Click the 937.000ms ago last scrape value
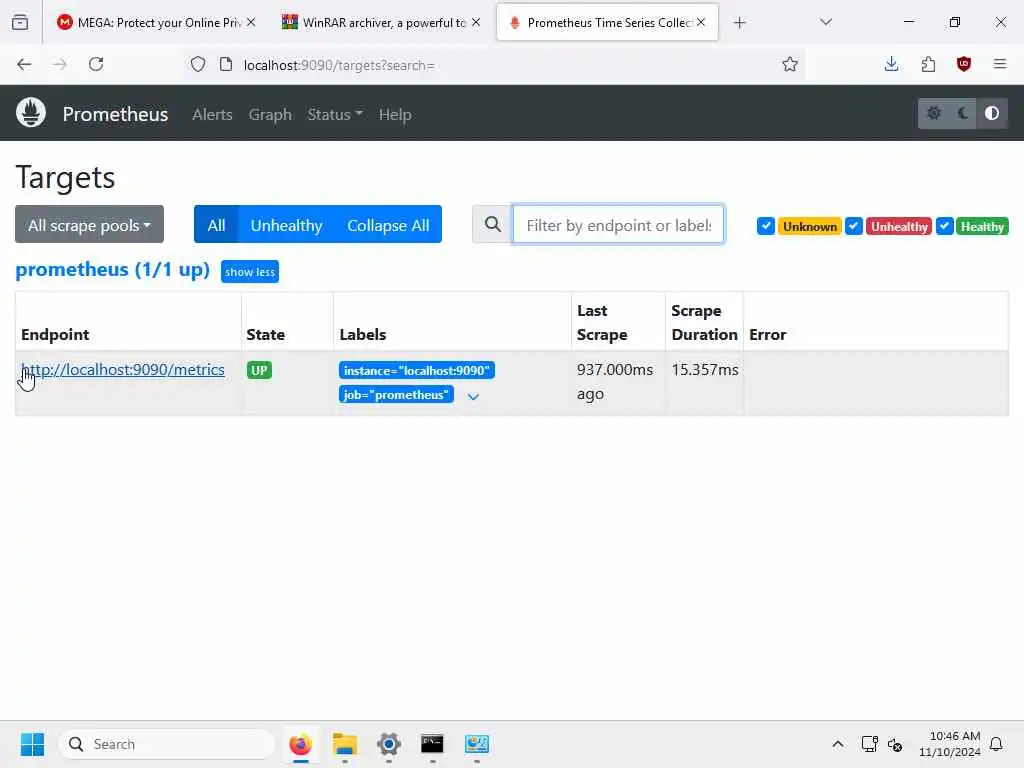This screenshot has height=768, width=1024. tap(615, 381)
